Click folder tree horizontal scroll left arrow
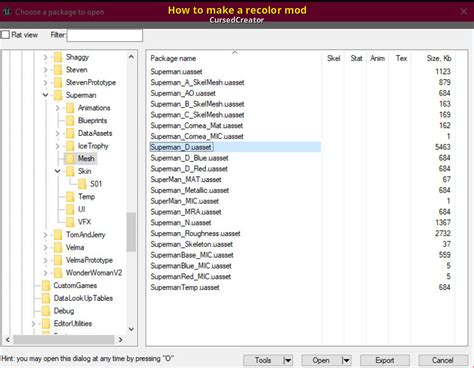 (8, 340)
